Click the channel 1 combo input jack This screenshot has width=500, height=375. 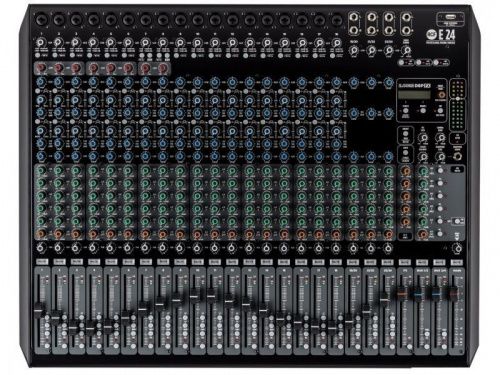pyautogui.click(x=41, y=20)
